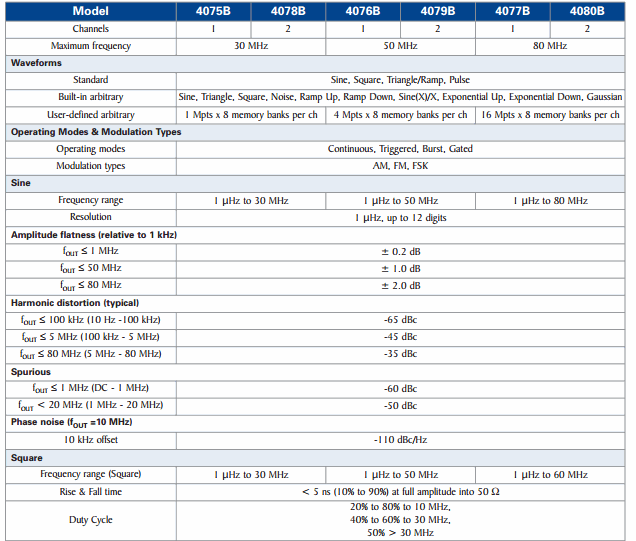636x541 pixels.
Task: Click the Model header label
Action: point(91,12)
